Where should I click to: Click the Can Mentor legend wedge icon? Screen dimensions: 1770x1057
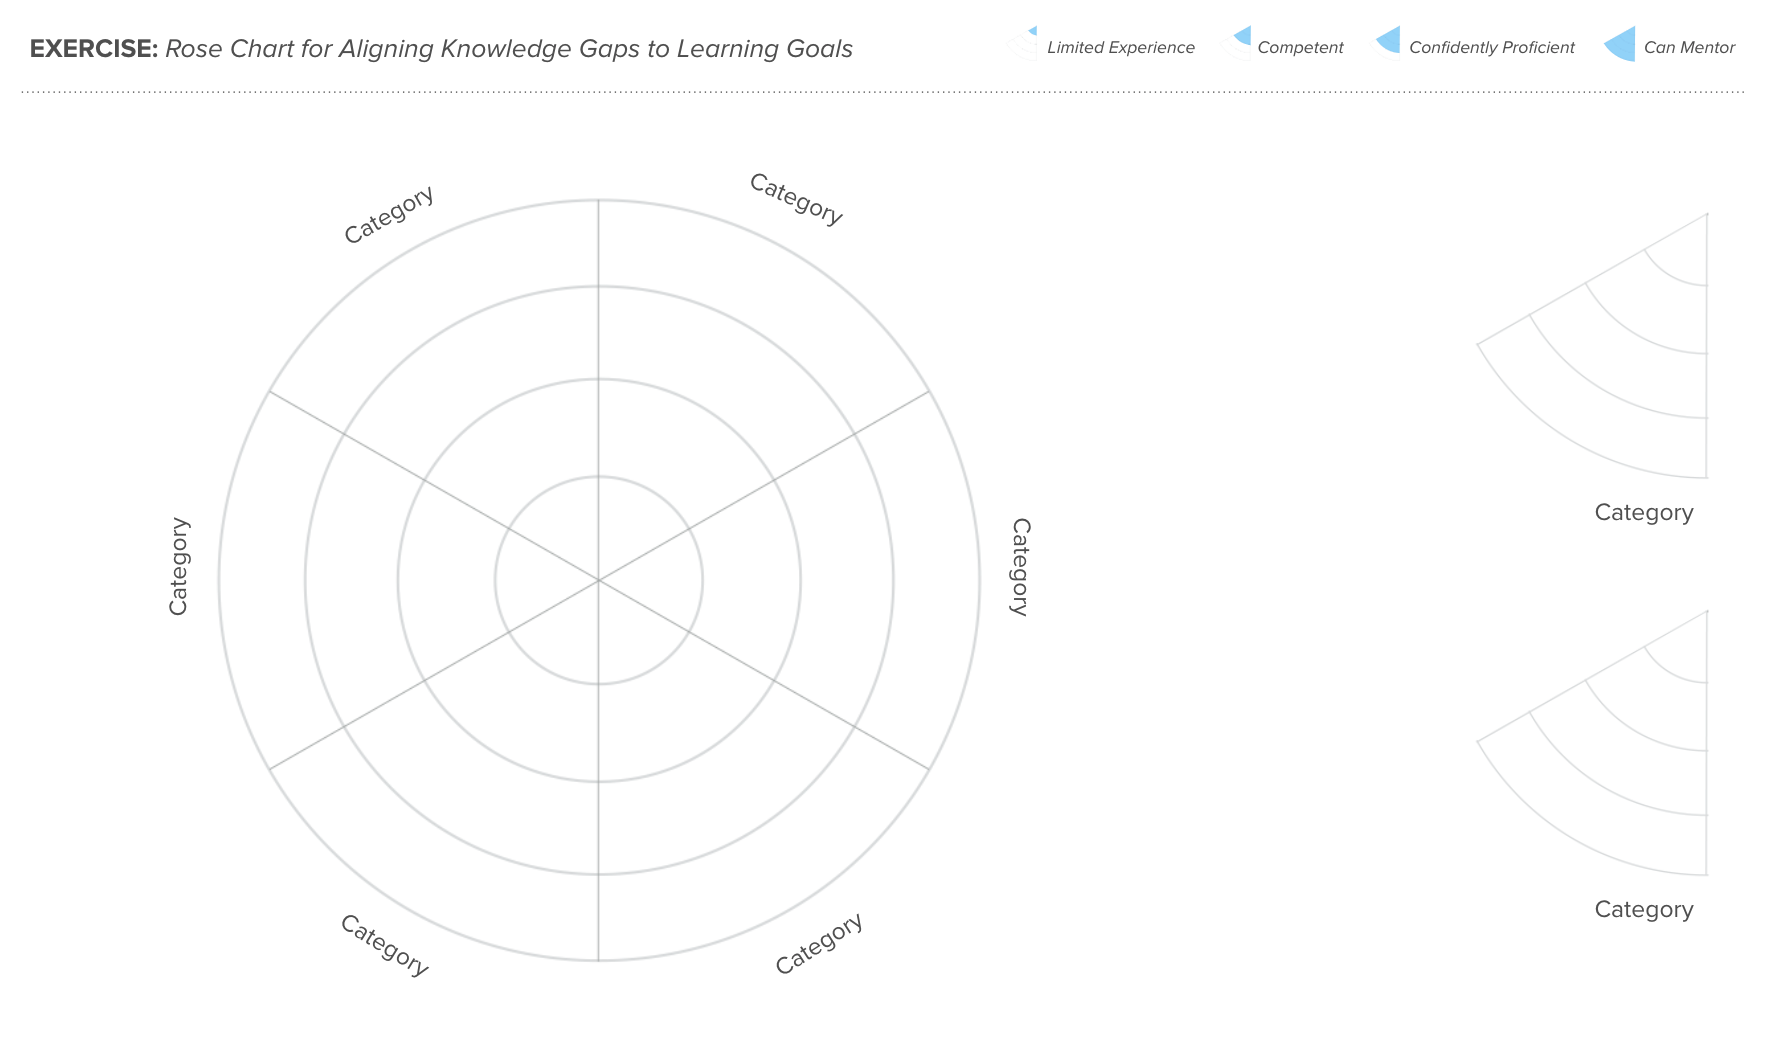(x=1620, y=44)
